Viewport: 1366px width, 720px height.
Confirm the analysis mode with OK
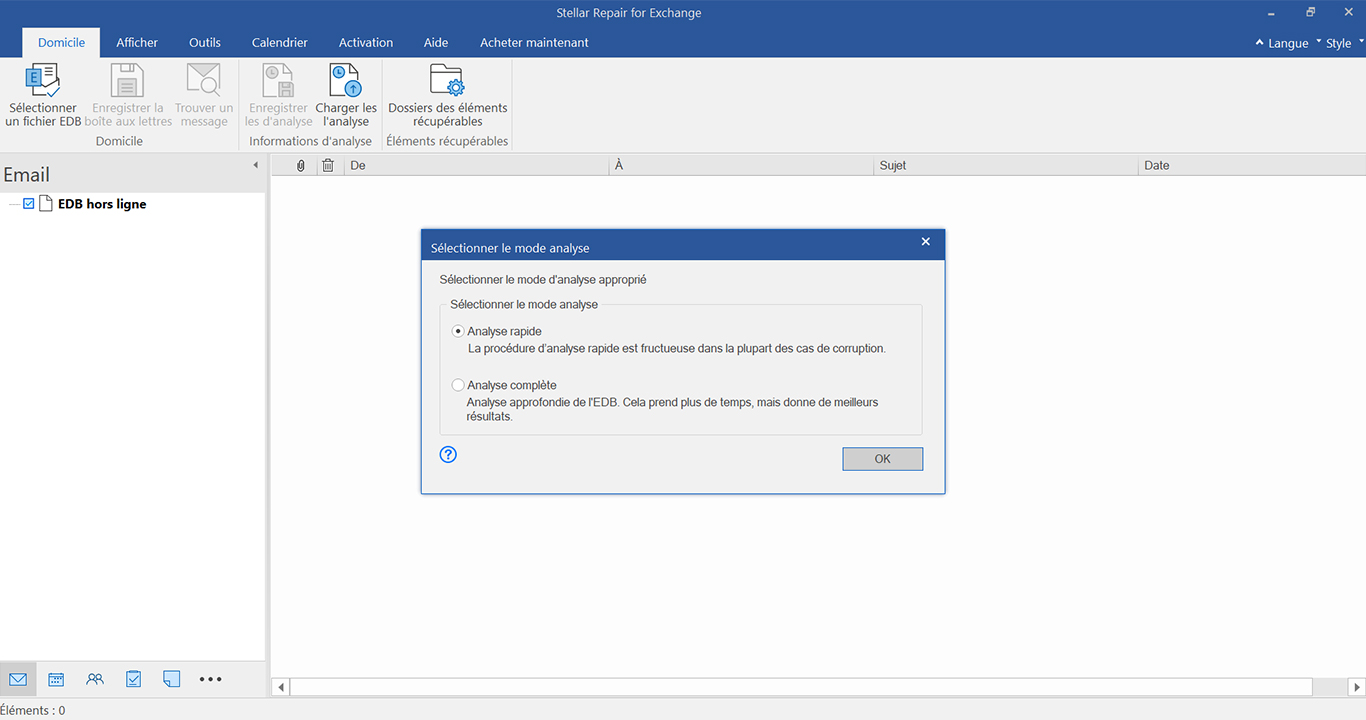(883, 459)
